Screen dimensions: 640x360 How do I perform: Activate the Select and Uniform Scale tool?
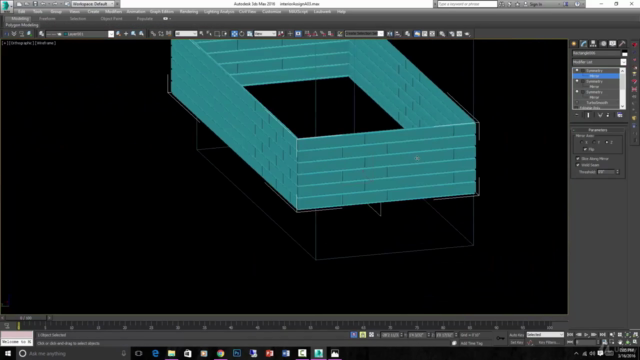249,34
